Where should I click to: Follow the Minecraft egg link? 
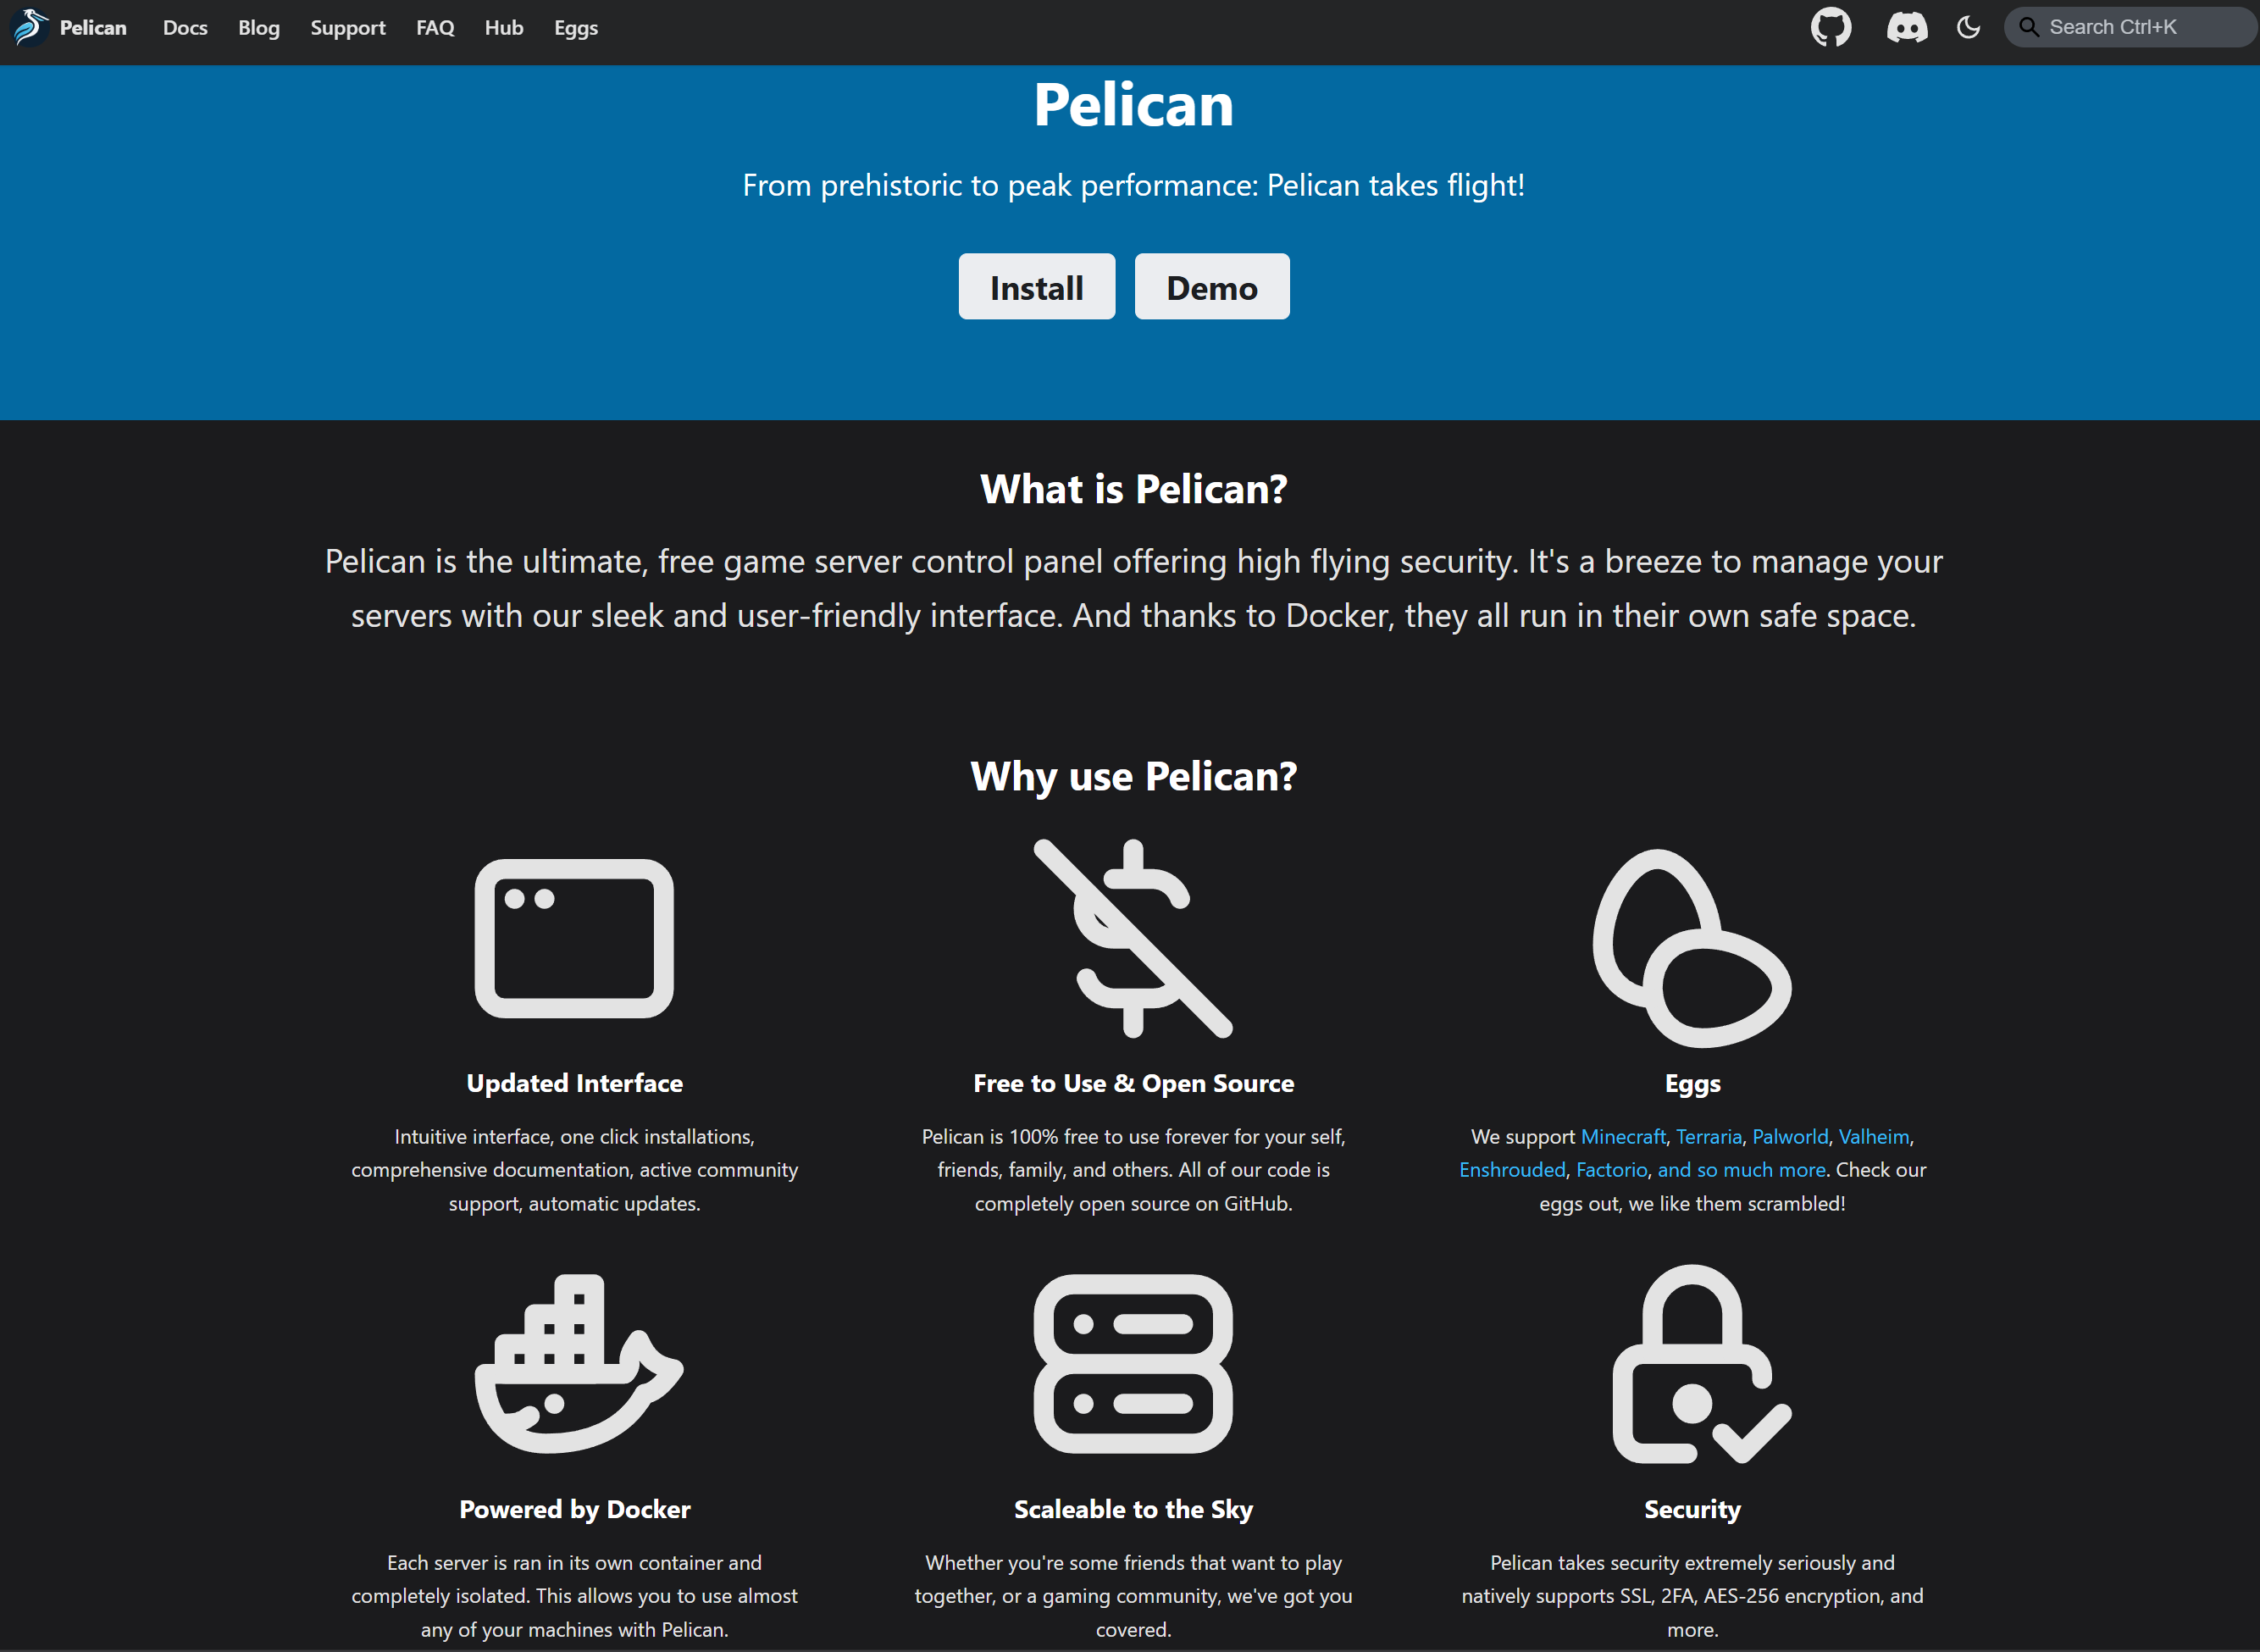tap(1622, 1137)
